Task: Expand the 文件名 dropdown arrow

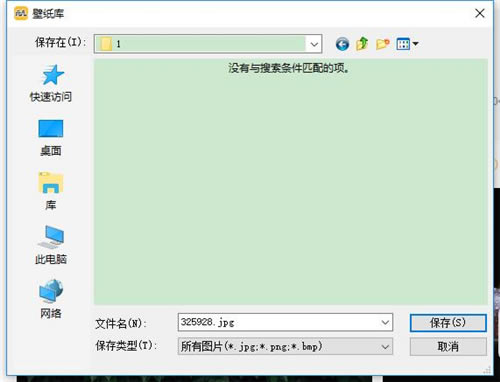Action: point(385,322)
